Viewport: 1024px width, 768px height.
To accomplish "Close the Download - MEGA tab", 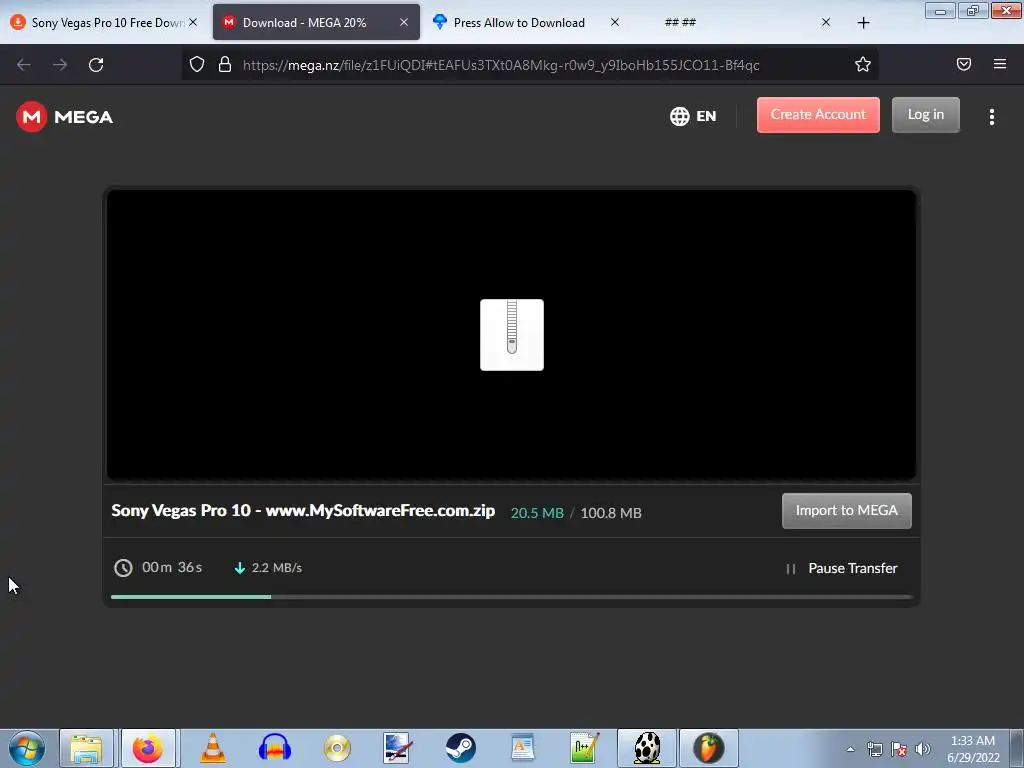I will [x=404, y=22].
